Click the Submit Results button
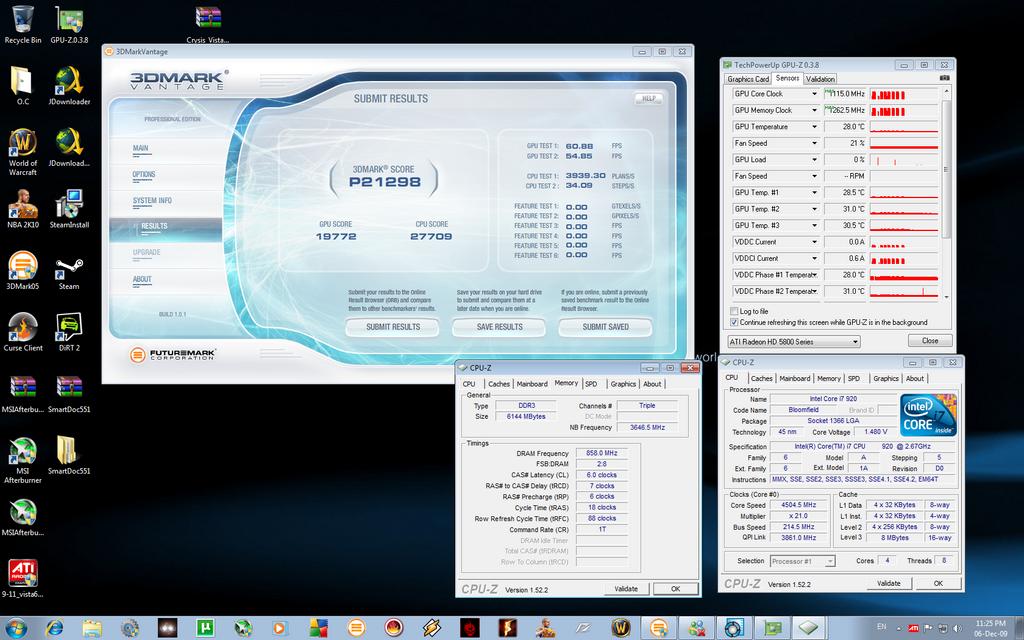 click(392, 327)
